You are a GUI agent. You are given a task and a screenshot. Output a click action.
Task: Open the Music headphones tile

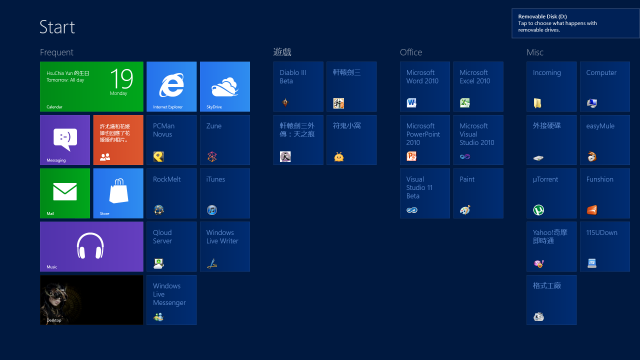(91, 247)
